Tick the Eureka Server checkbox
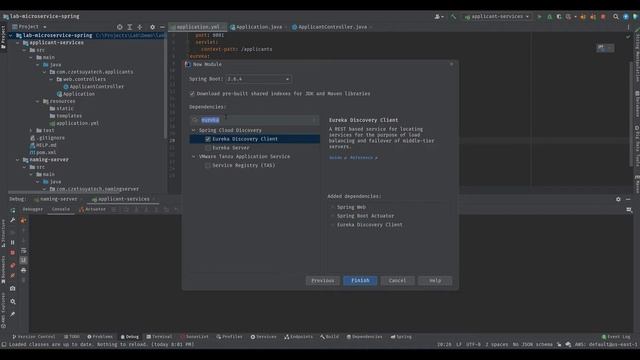The height and width of the screenshot is (360, 640). click(208, 148)
